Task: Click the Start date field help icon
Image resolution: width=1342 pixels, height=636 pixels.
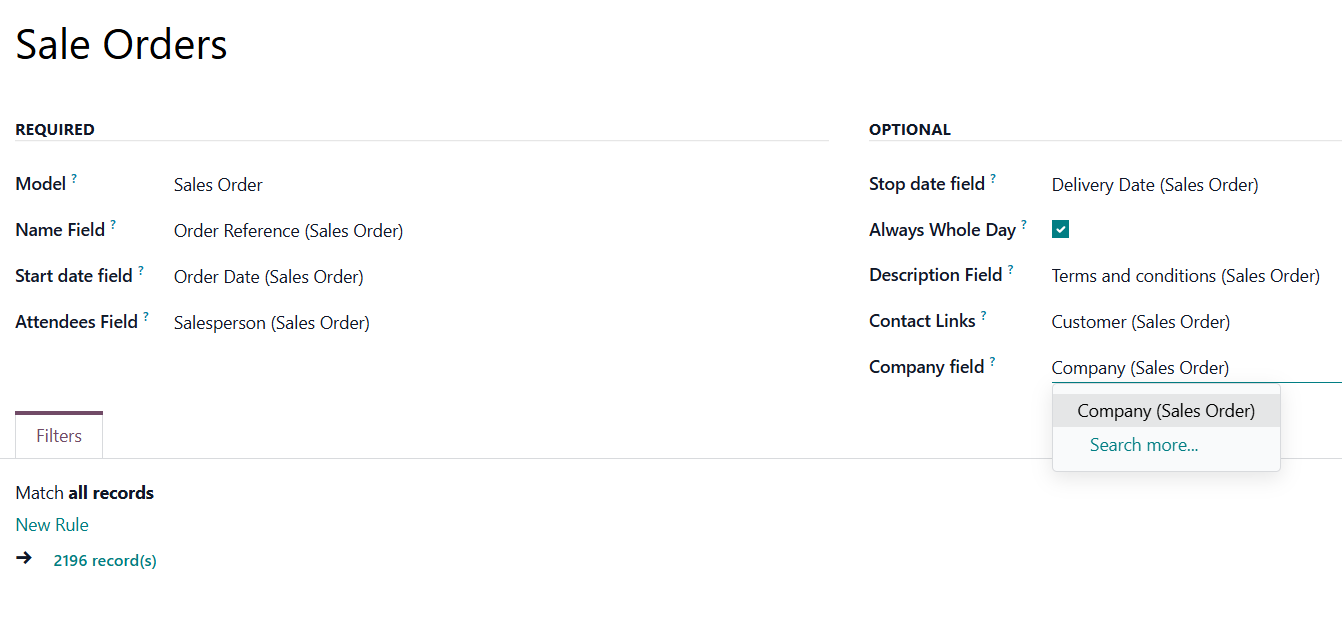Action: 141,271
